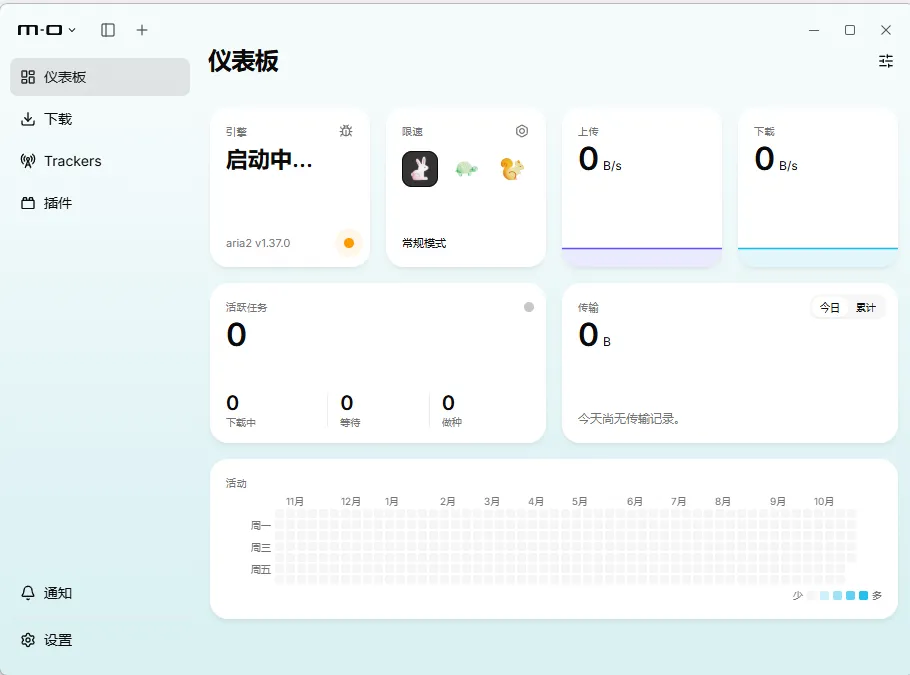Open 插件 page in sidebar
This screenshot has width=910, height=675.
[x=100, y=203]
